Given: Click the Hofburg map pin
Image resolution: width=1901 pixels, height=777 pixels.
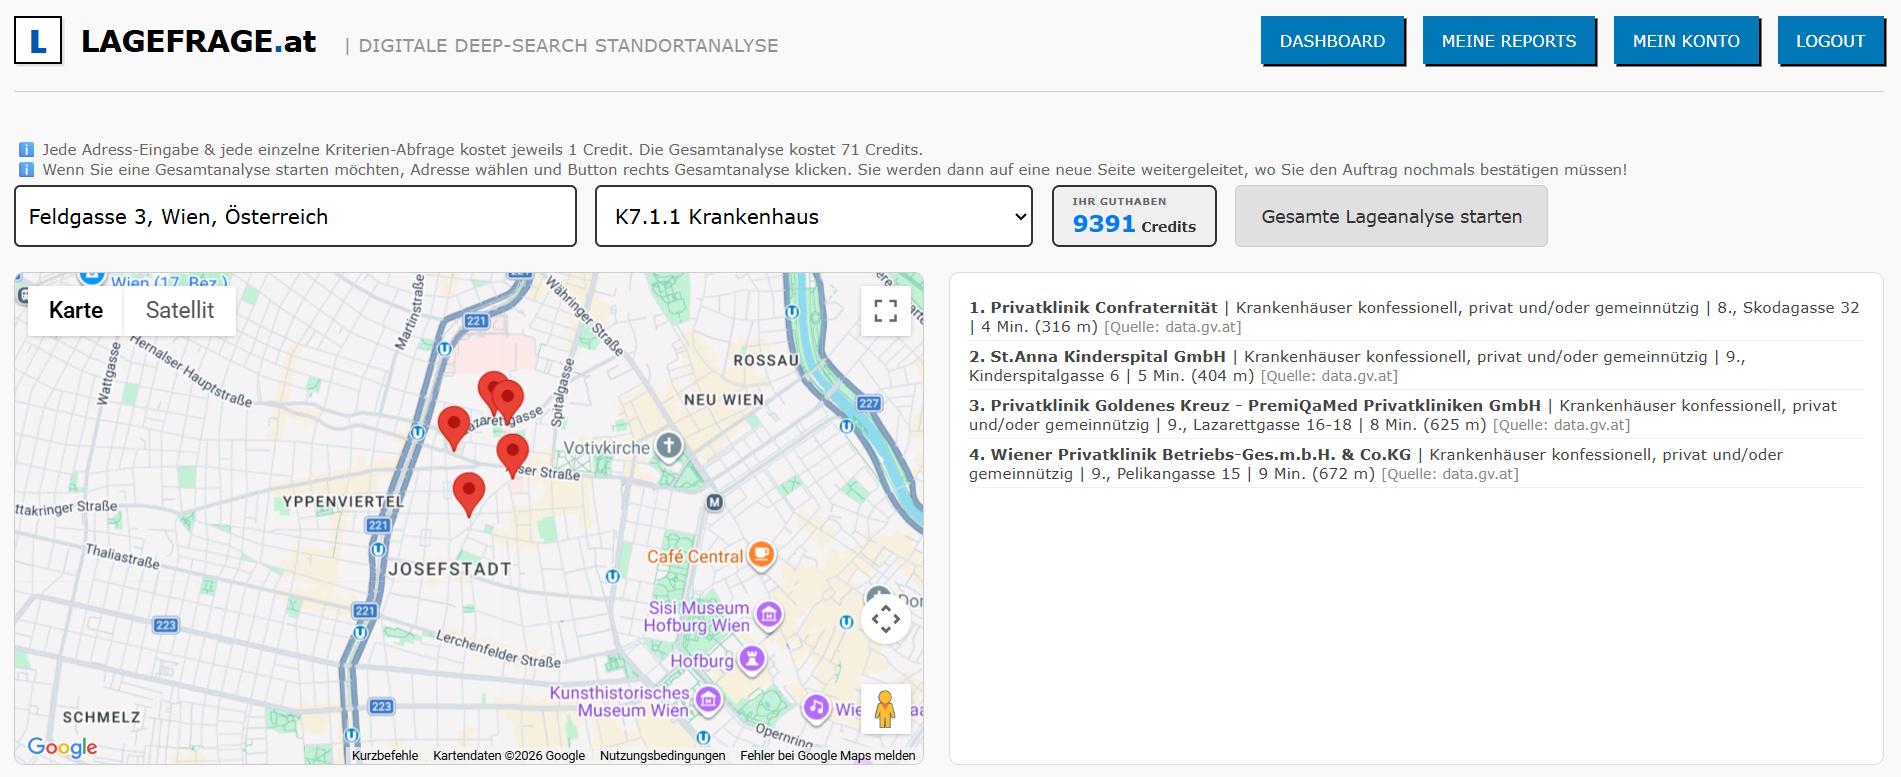Looking at the screenshot, I should 752,659.
